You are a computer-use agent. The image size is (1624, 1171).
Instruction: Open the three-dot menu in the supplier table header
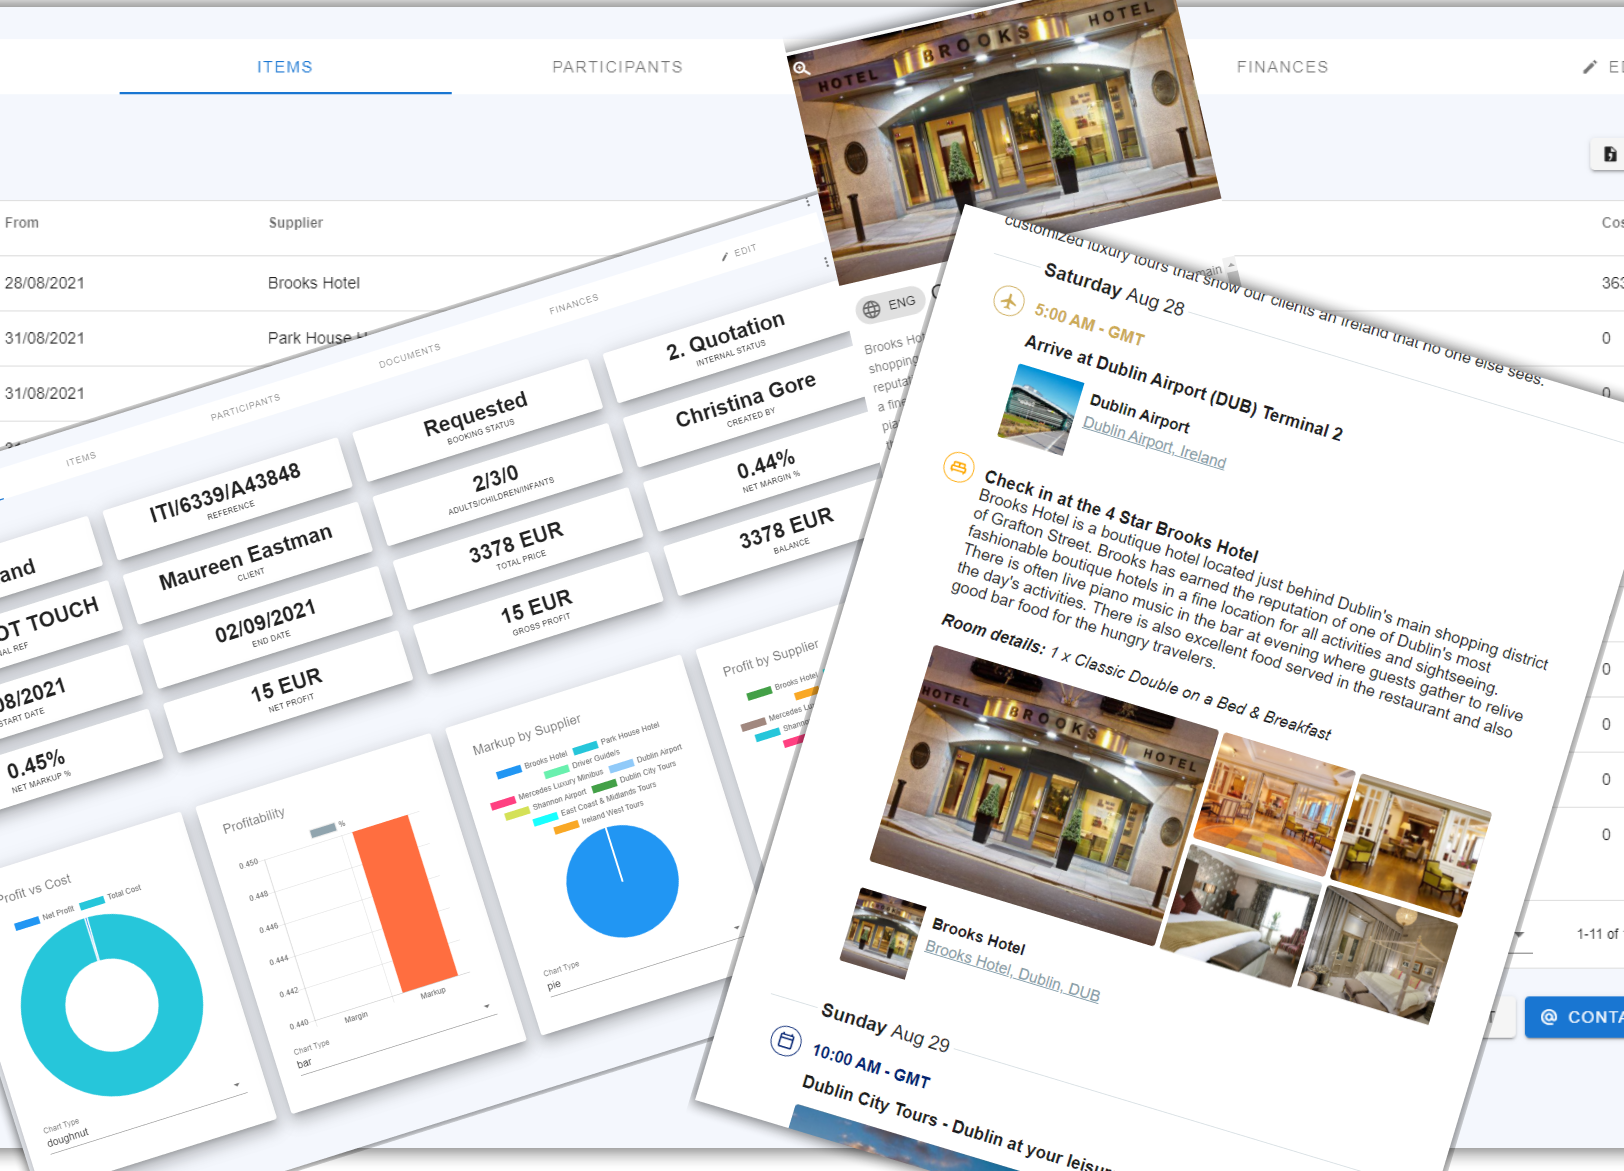pos(808,201)
